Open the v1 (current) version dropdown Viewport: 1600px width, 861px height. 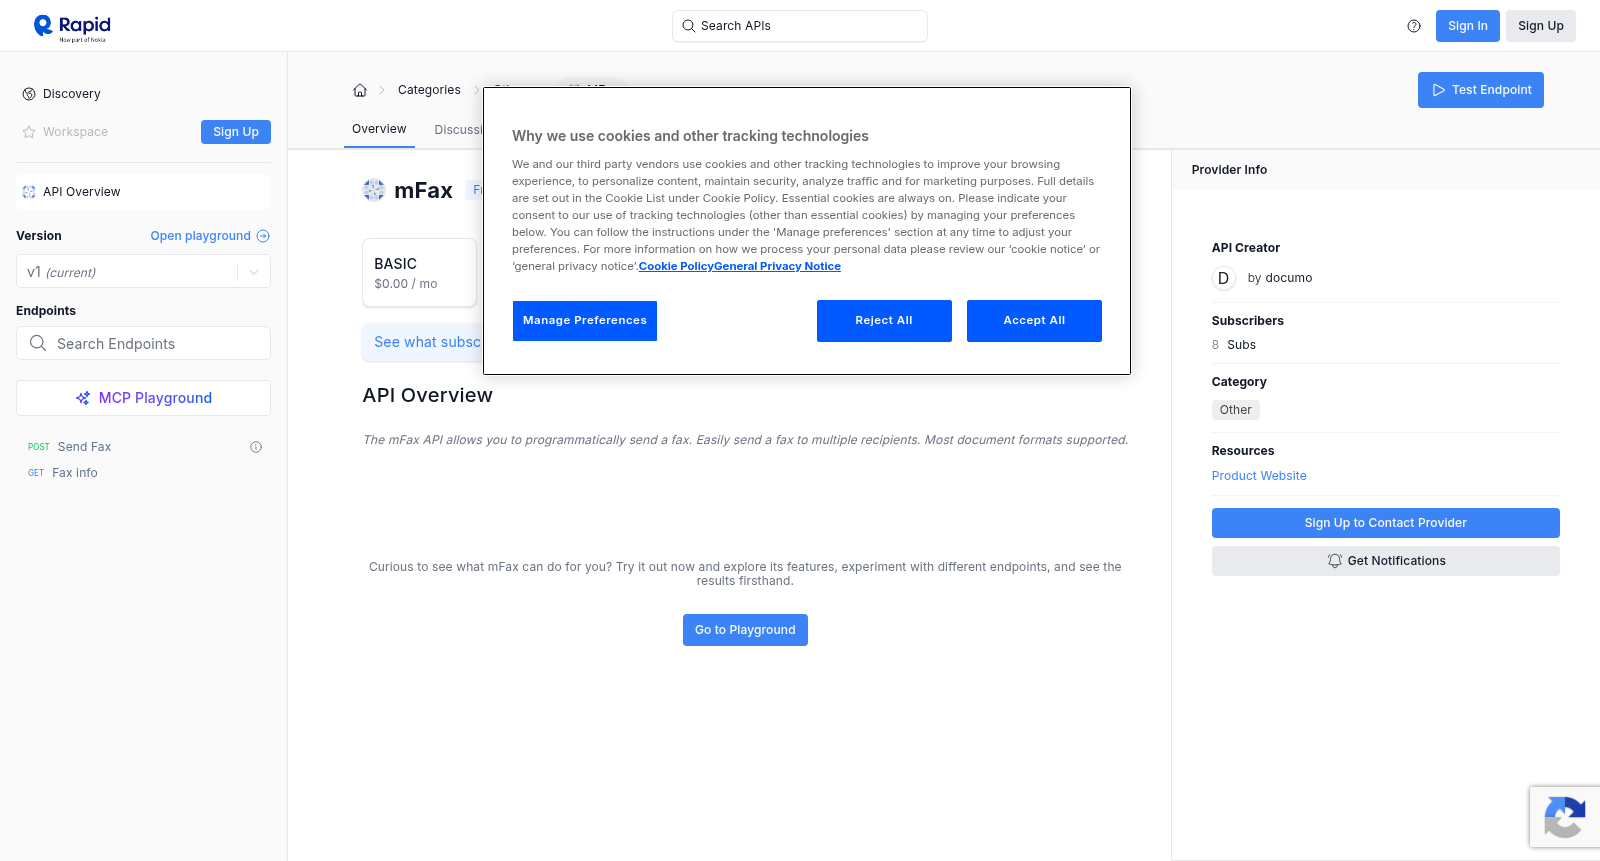pos(143,272)
